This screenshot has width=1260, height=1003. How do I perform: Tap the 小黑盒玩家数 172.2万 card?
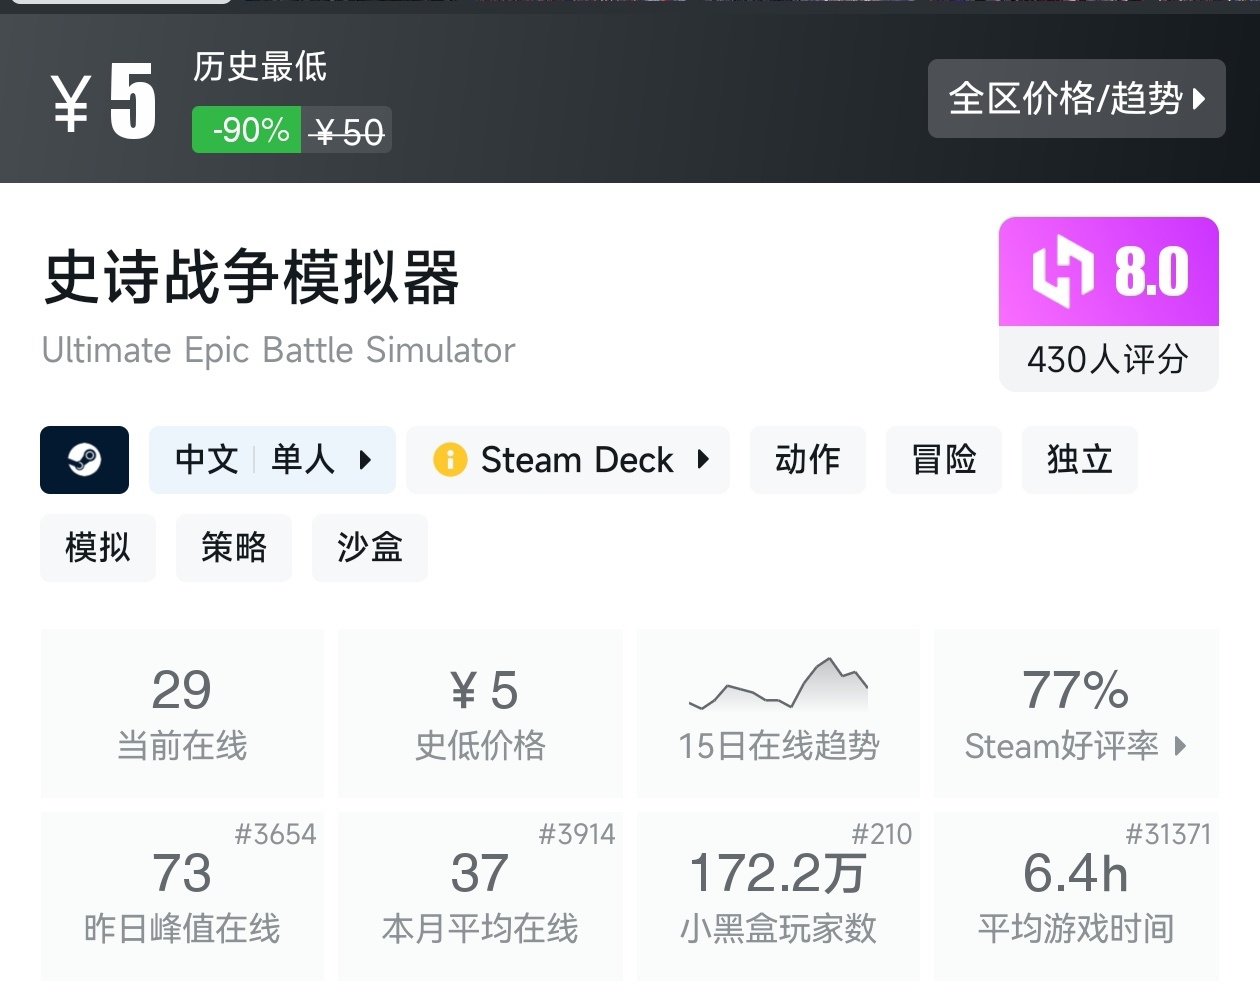coord(778,896)
